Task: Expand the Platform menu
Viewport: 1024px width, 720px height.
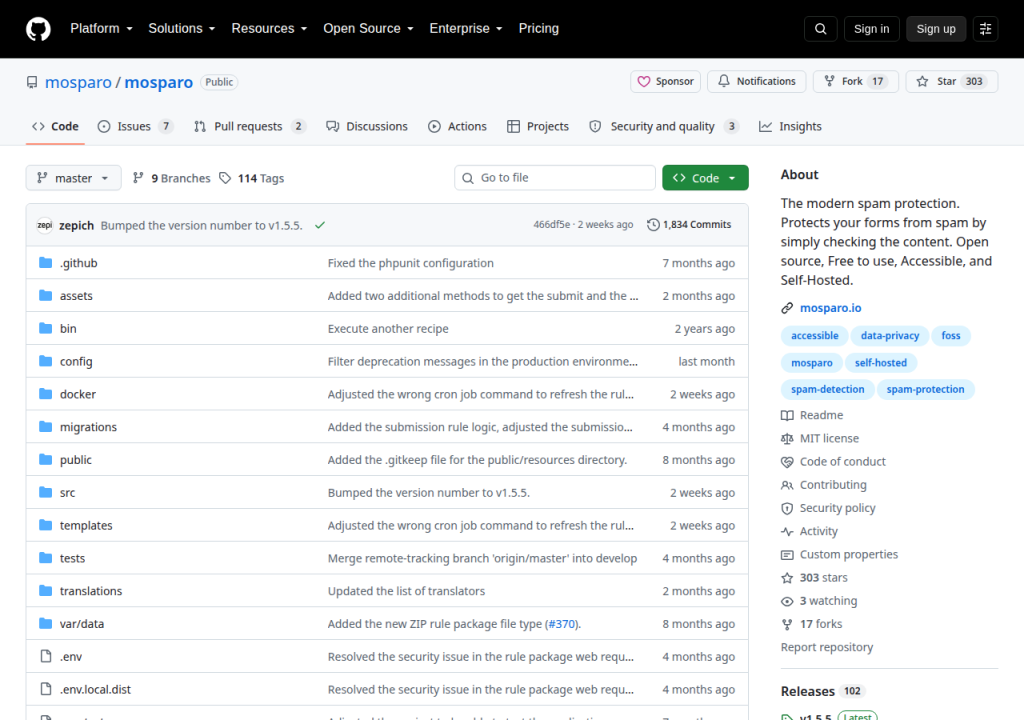Action: [x=101, y=29]
